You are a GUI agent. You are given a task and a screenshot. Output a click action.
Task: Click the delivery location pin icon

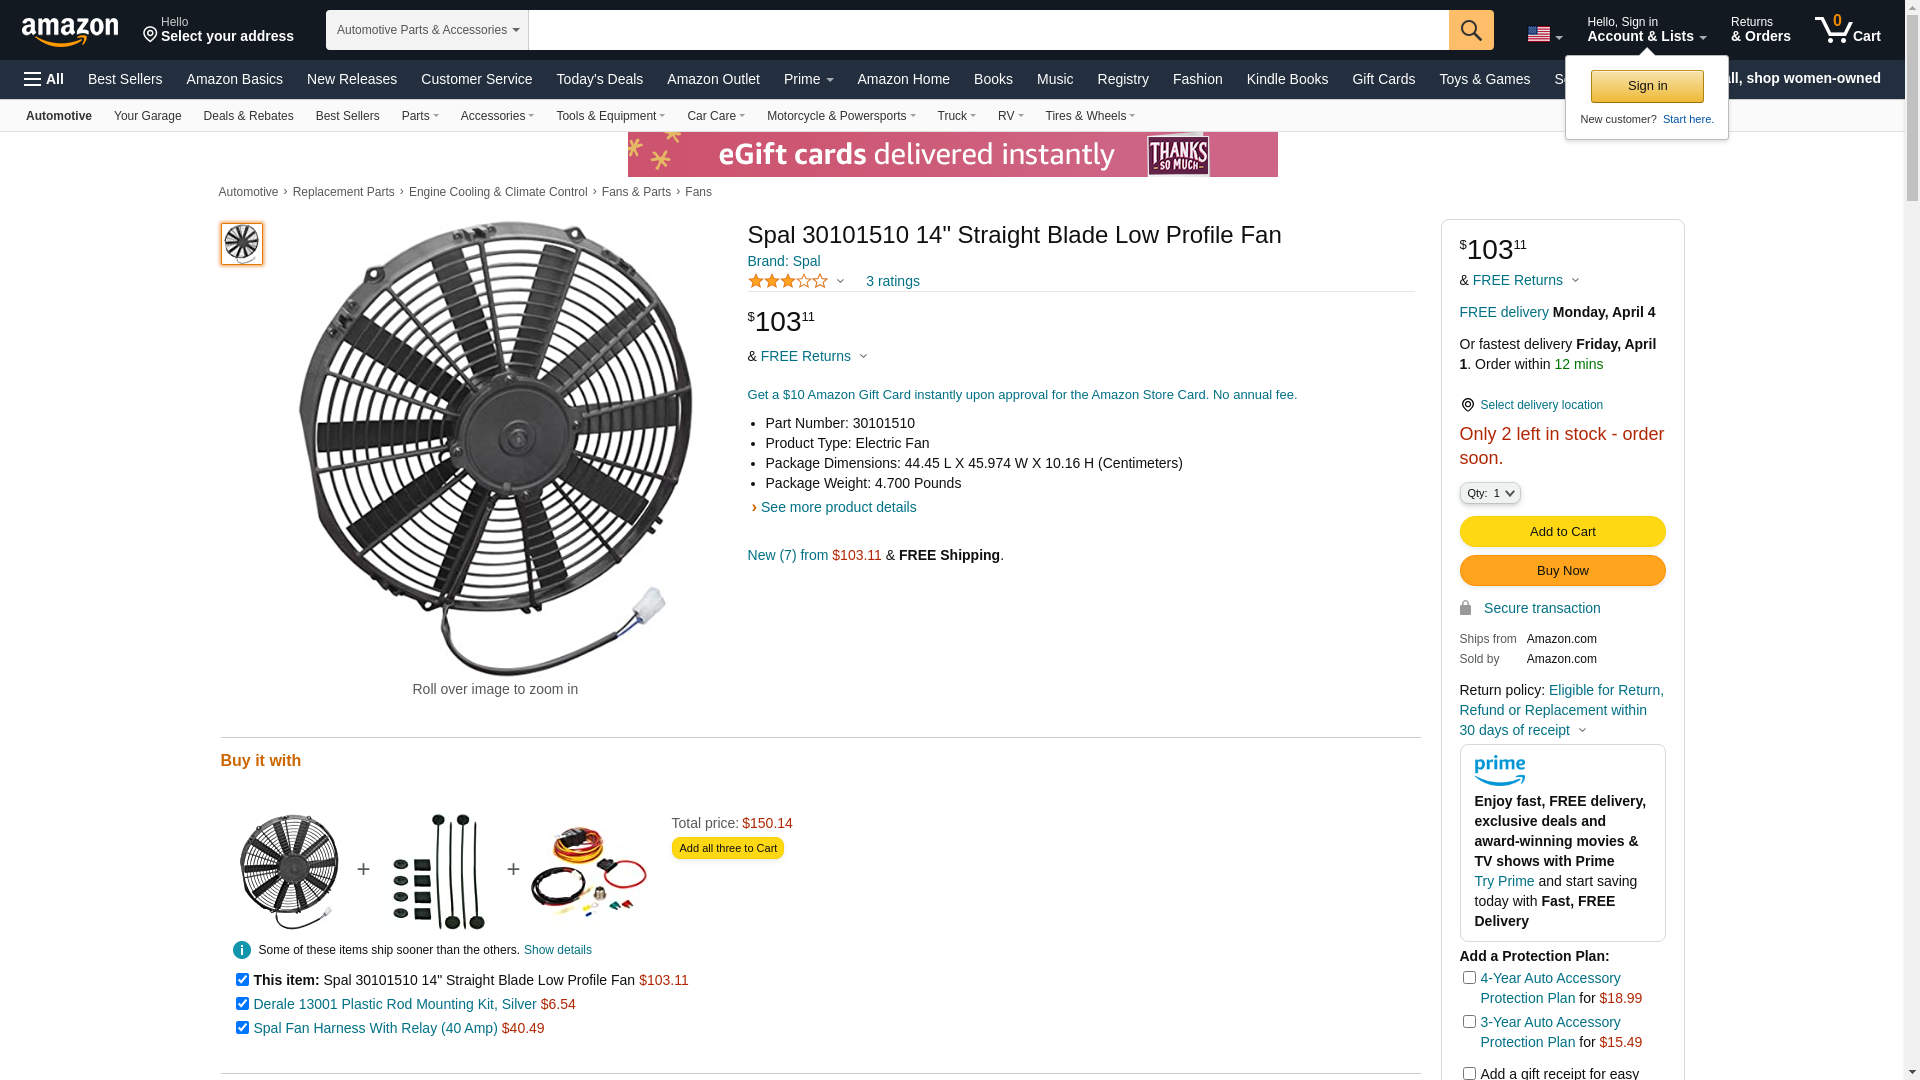[1467, 405]
